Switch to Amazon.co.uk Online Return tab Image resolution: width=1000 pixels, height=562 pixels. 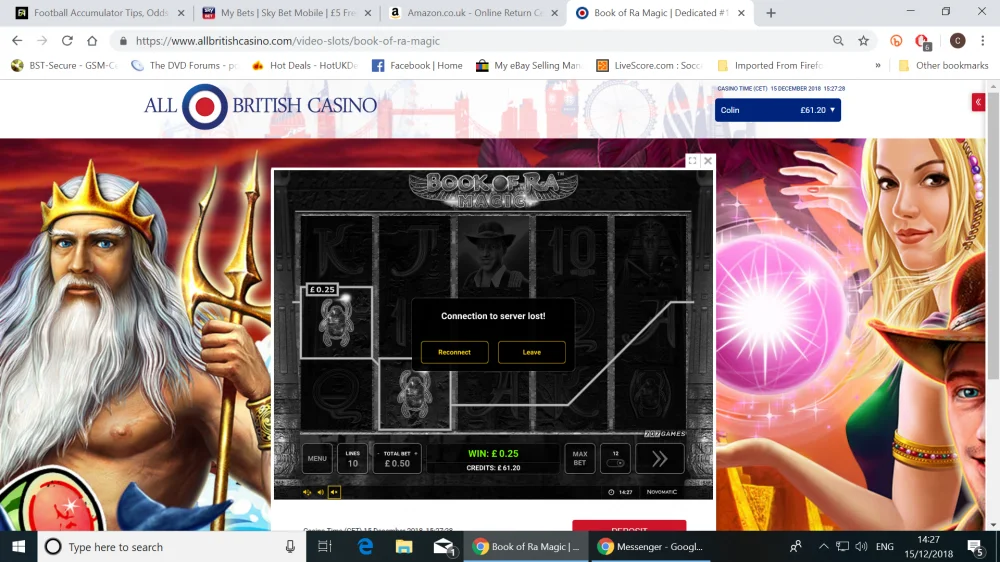pyautogui.click(x=474, y=13)
